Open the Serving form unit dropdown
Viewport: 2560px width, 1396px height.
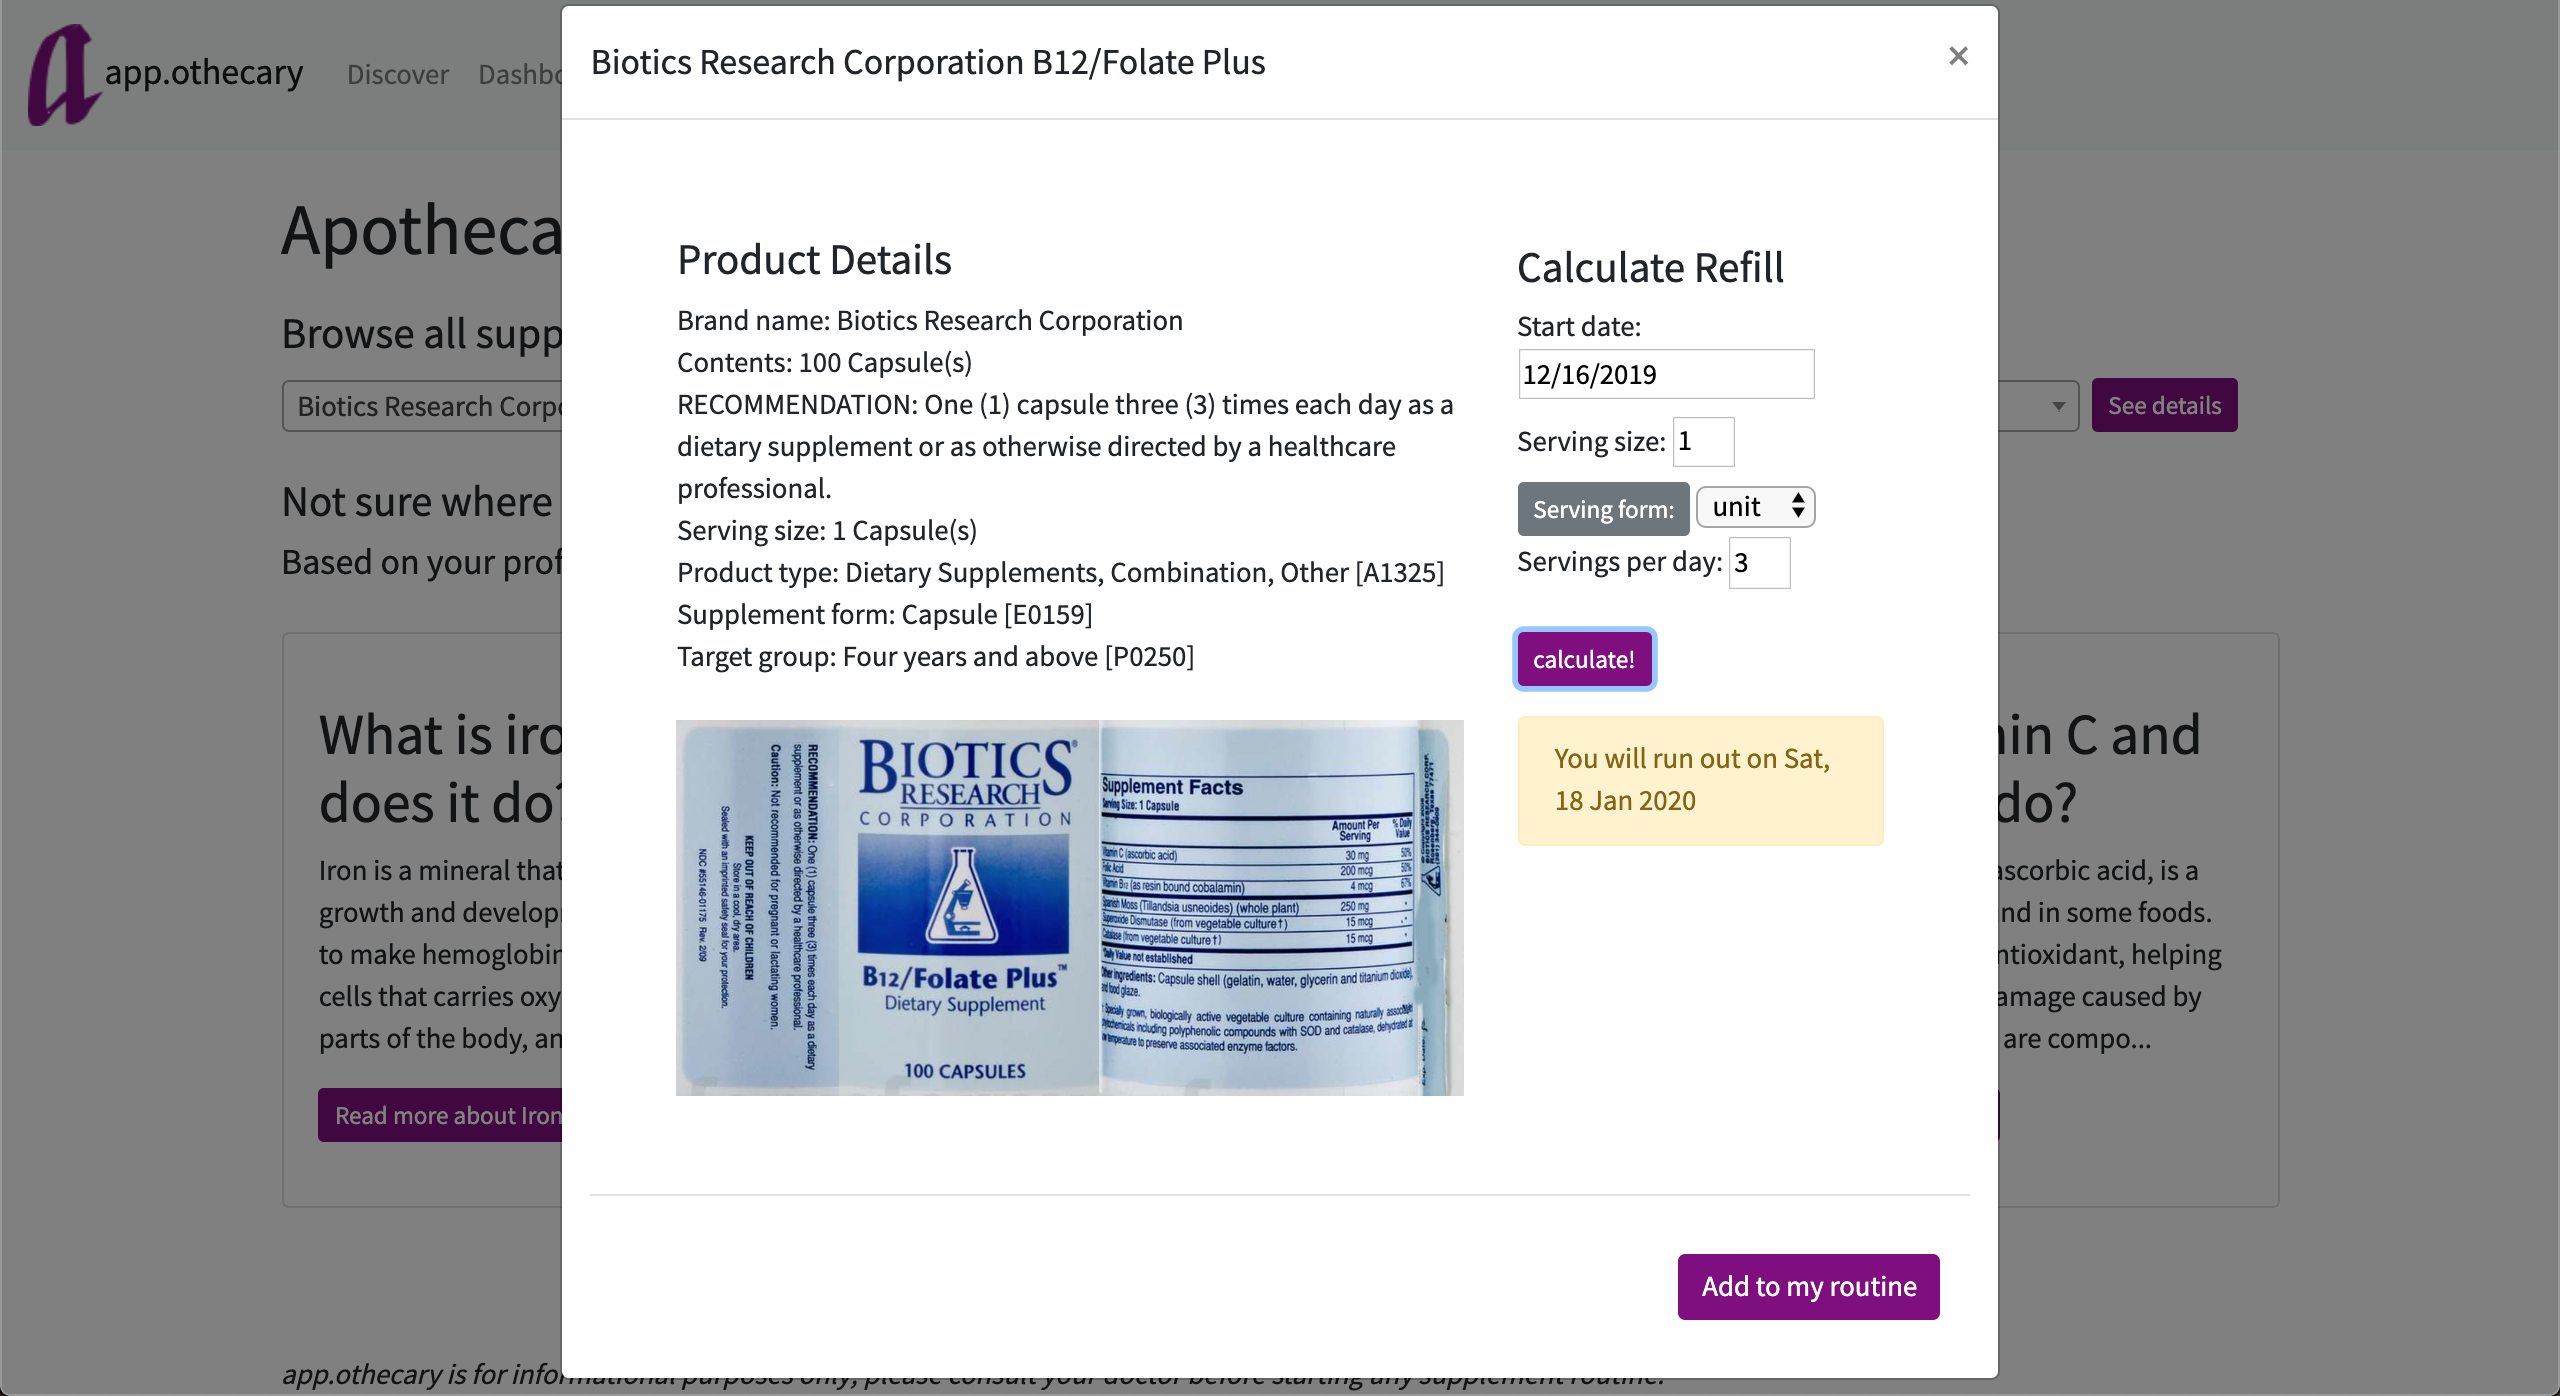tap(1755, 507)
